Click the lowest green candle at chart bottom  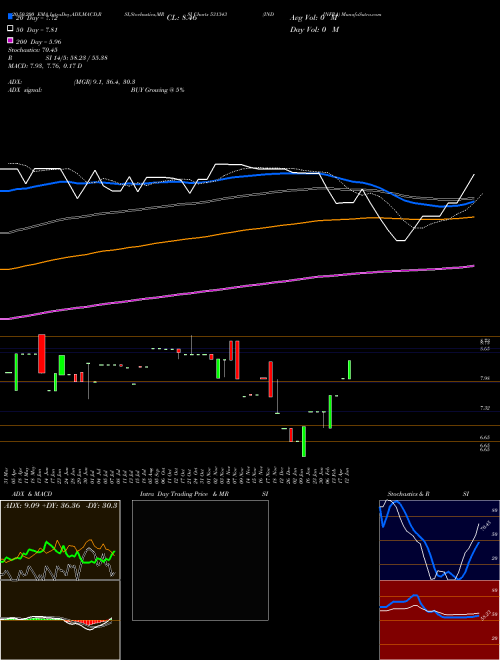coord(304,442)
